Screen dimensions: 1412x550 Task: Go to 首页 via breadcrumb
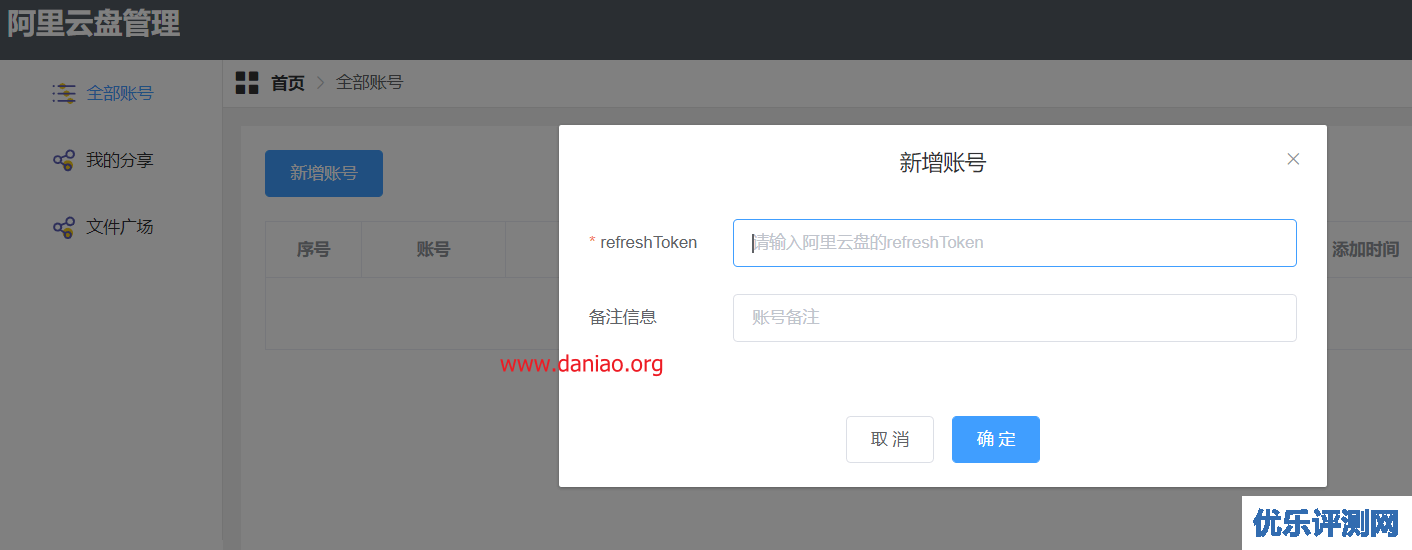(x=288, y=83)
